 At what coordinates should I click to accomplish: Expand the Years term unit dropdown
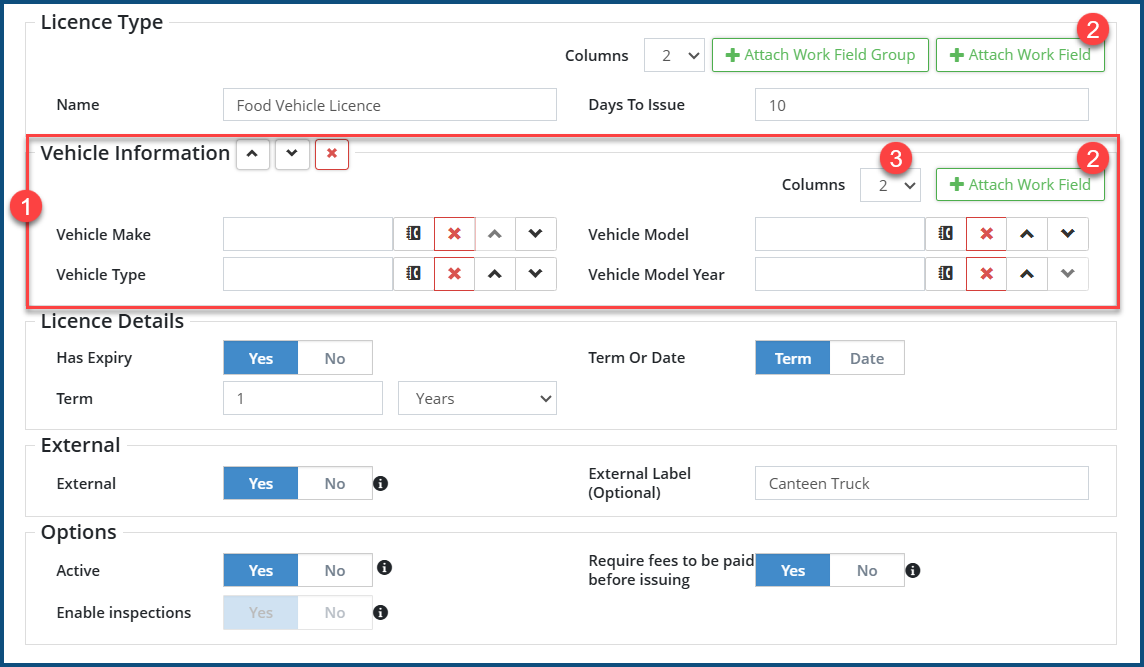tap(477, 398)
